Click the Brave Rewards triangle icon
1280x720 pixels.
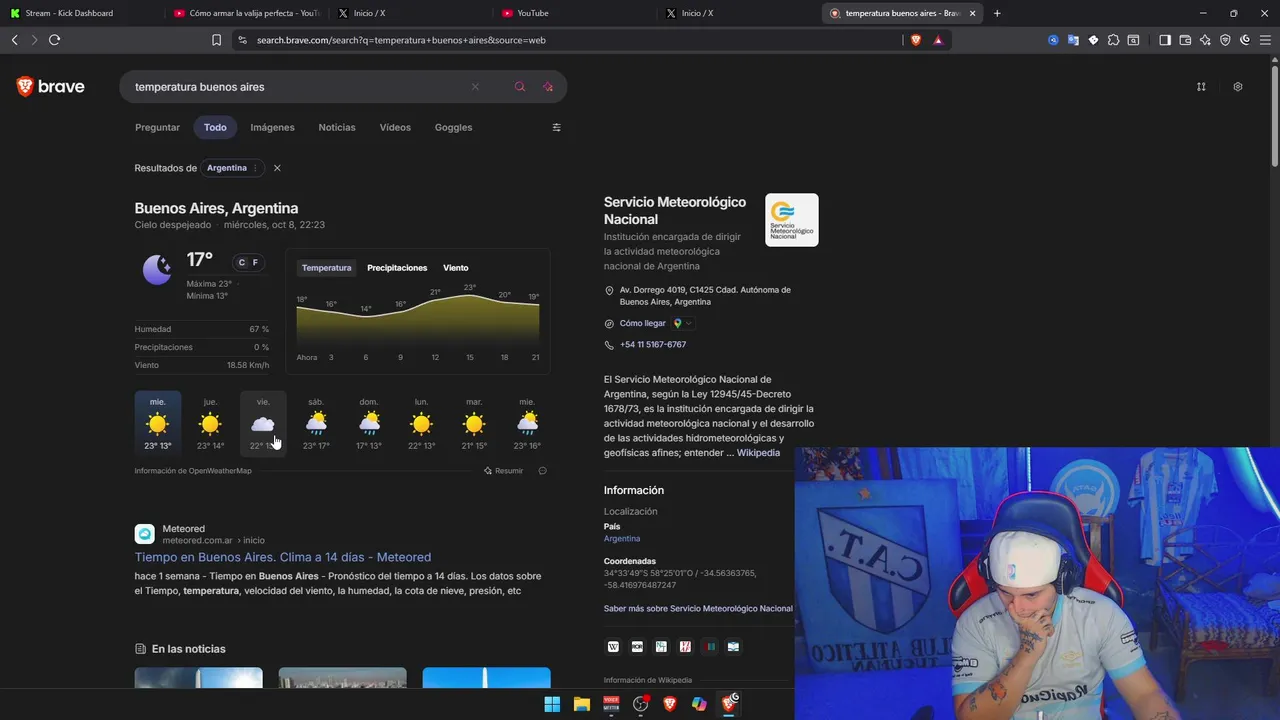pos(938,40)
